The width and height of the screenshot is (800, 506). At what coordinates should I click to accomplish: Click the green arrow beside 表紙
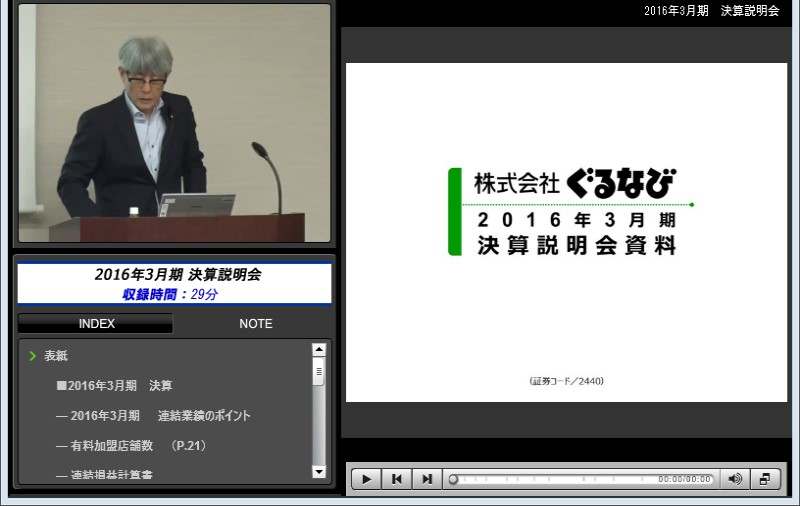tap(33, 356)
